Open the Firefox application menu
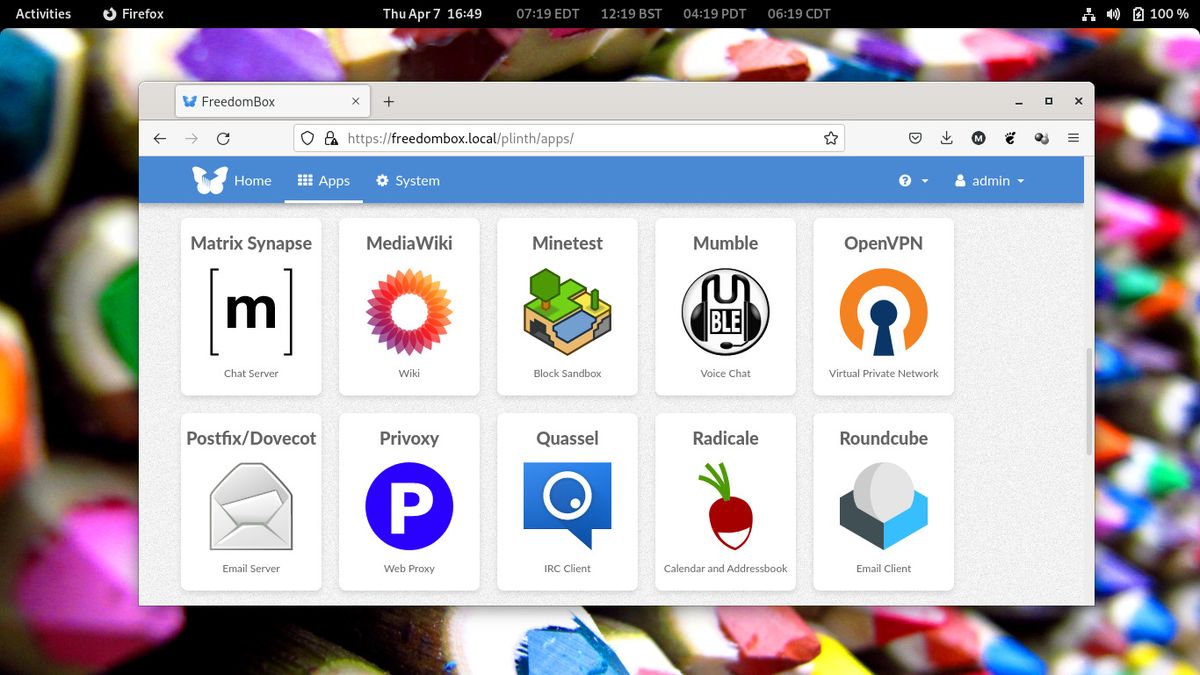Viewport: 1200px width, 675px height. point(1073,138)
